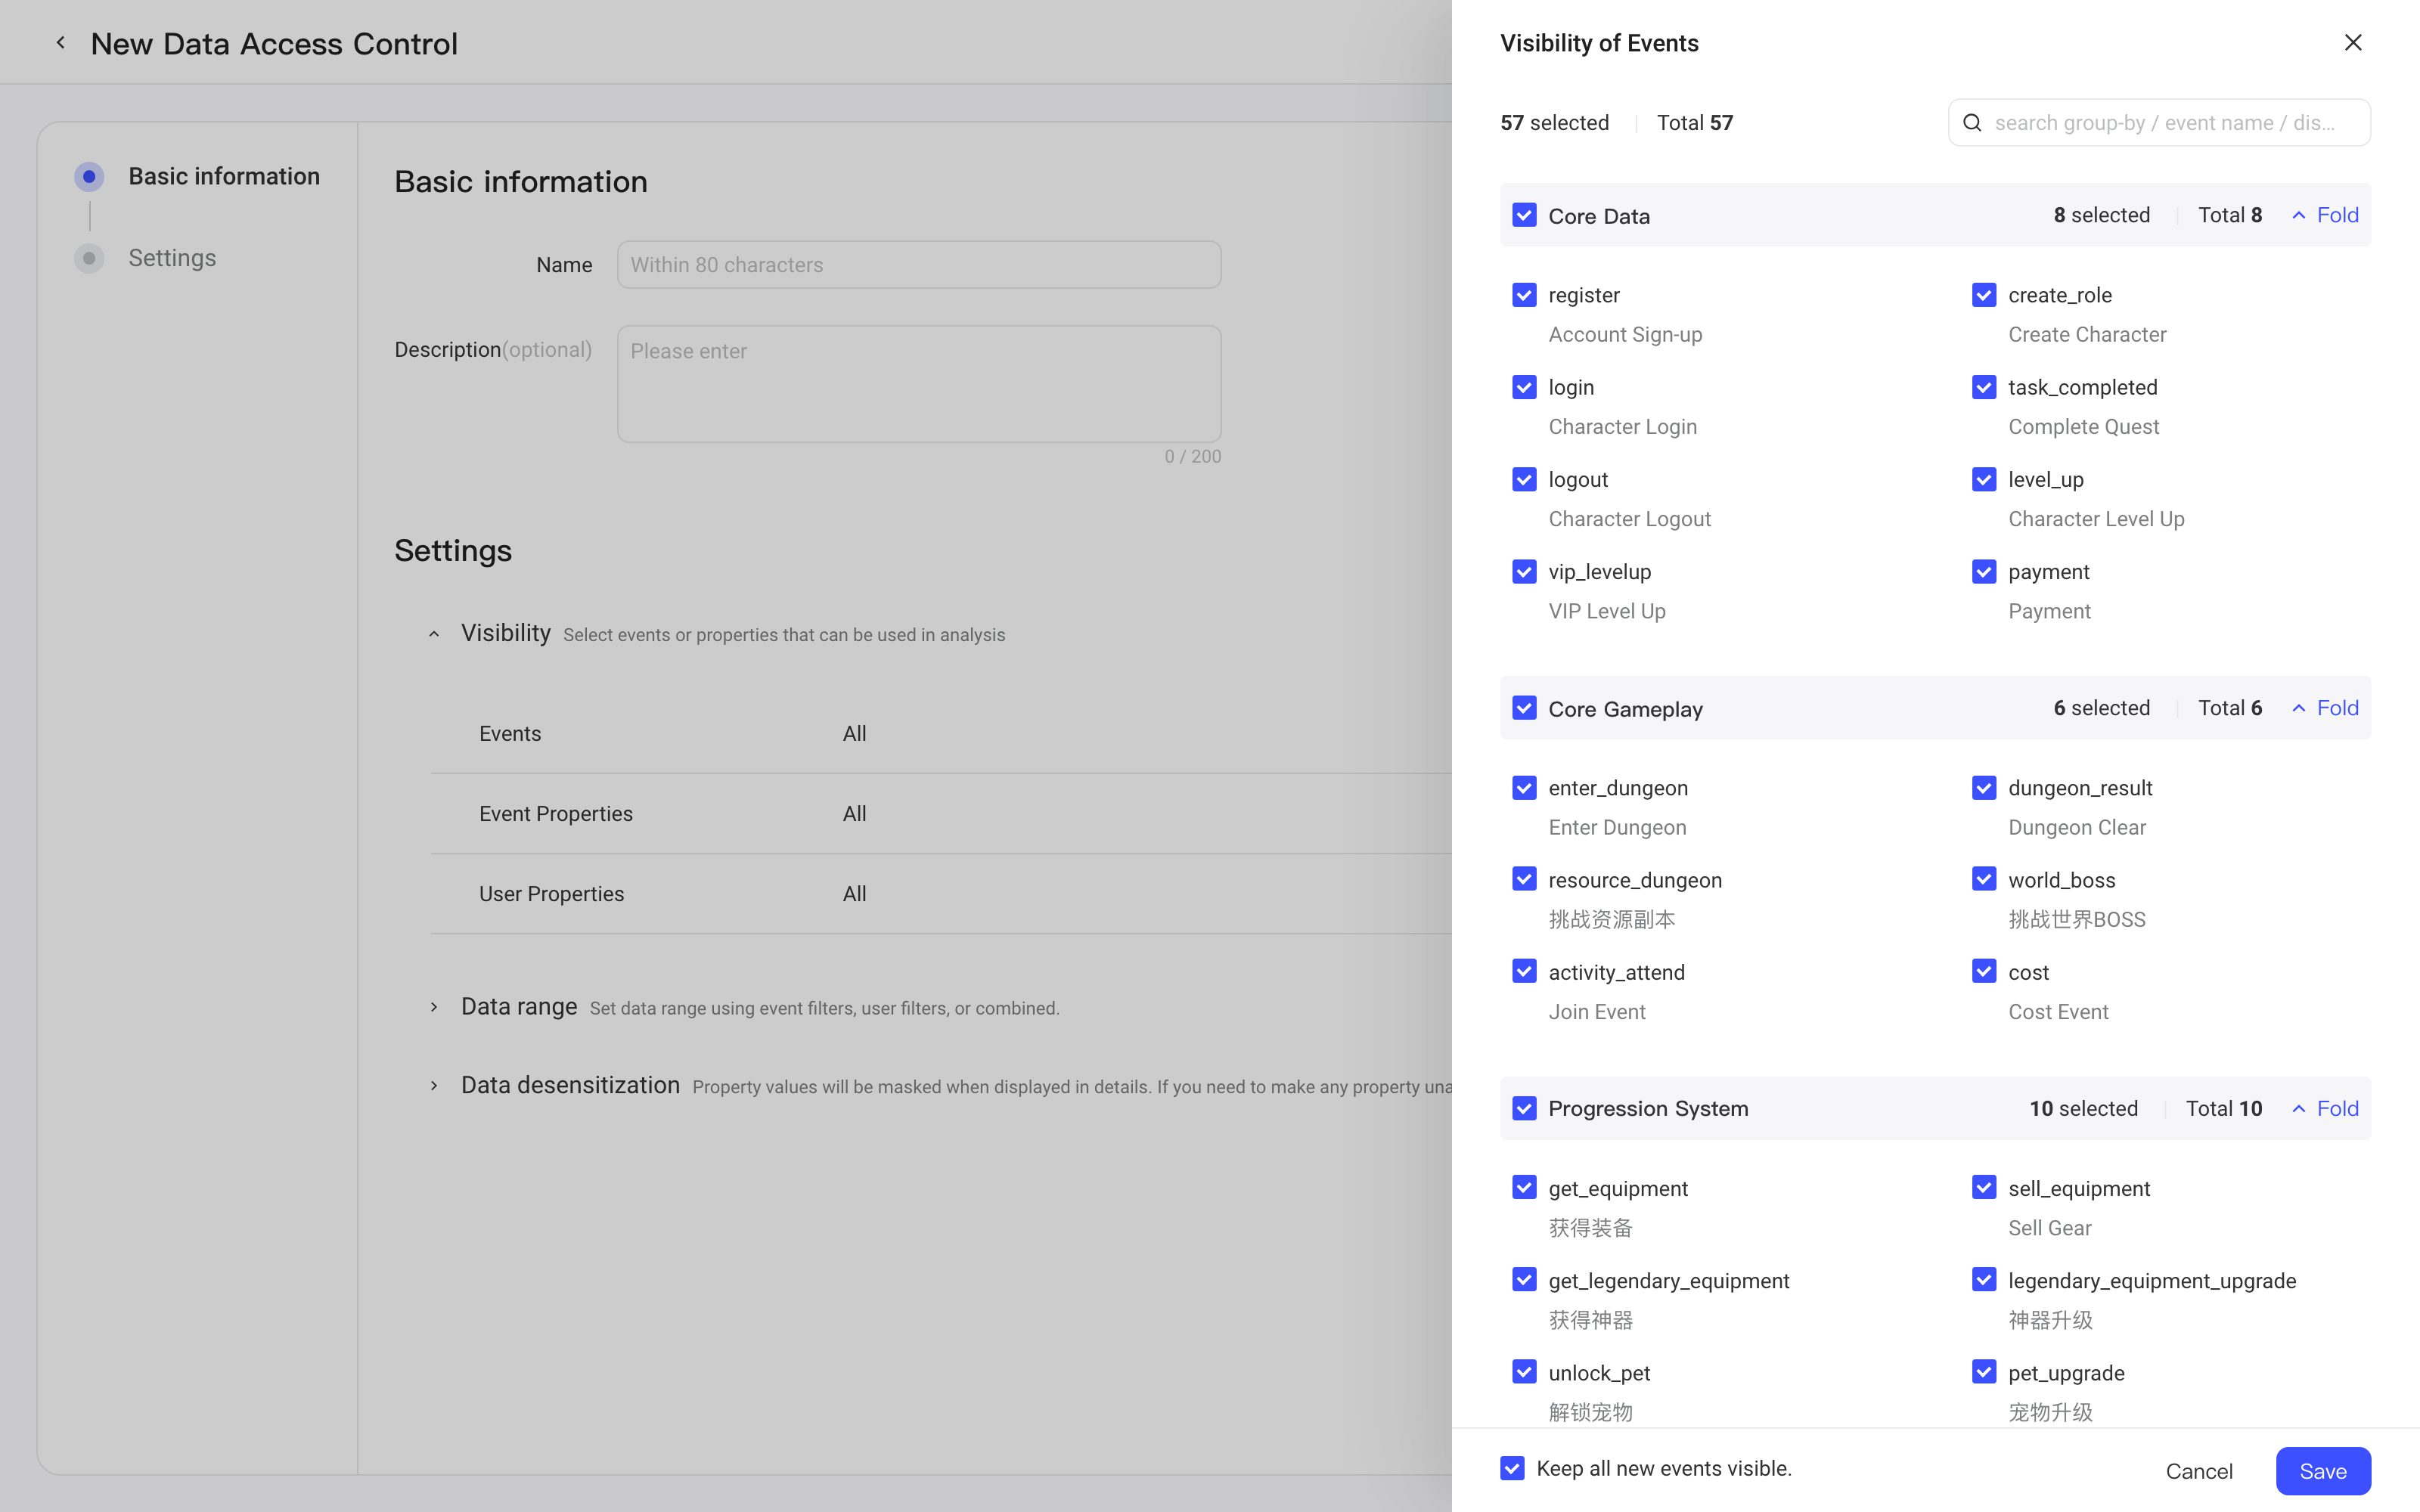Uncheck Progression System group checkbox
This screenshot has width=2420, height=1512.
point(1524,1108)
